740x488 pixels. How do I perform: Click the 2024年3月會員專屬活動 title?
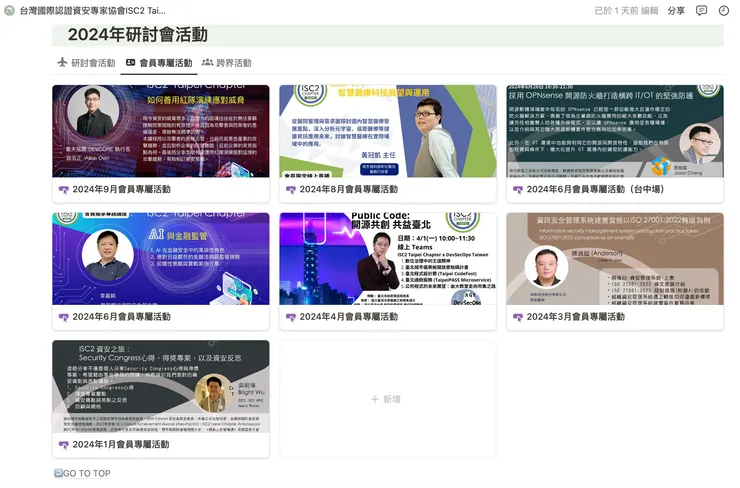(575, 317)
